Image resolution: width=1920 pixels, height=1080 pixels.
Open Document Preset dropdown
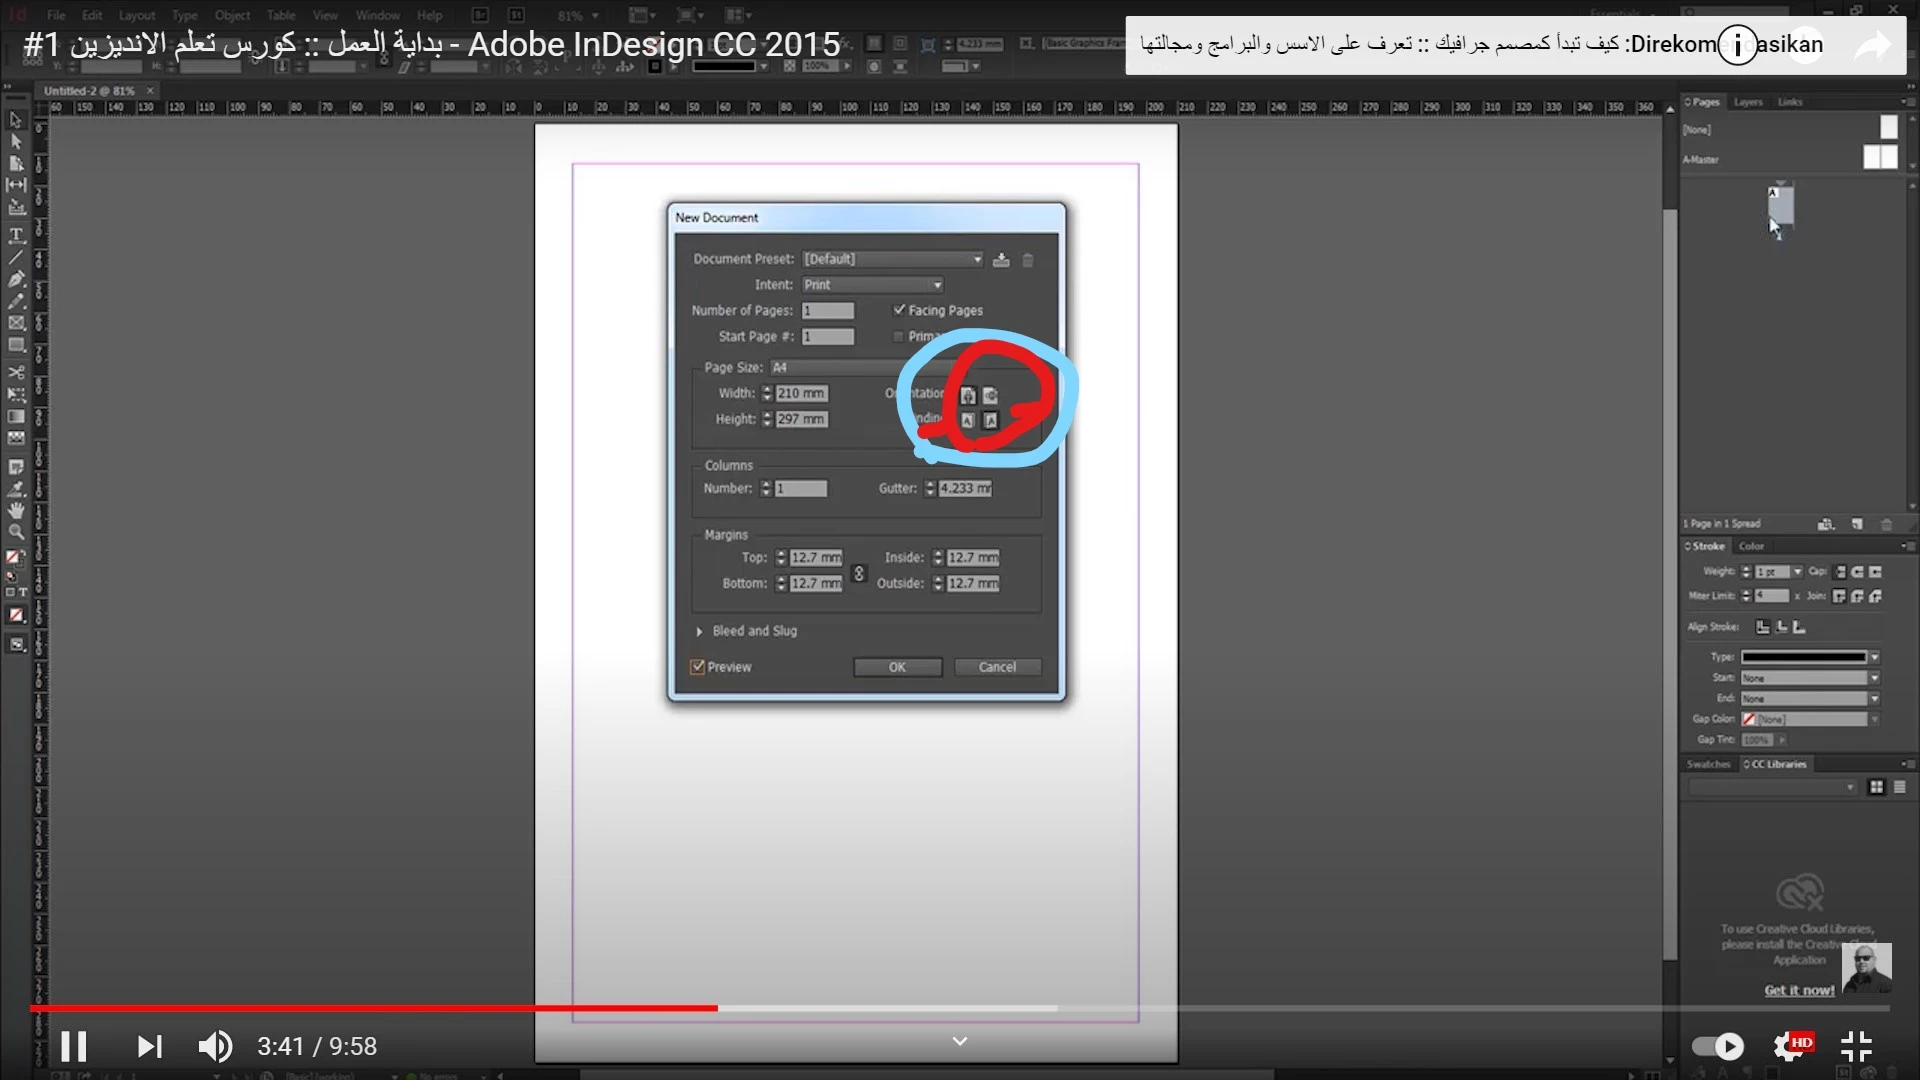coord(892,259)
